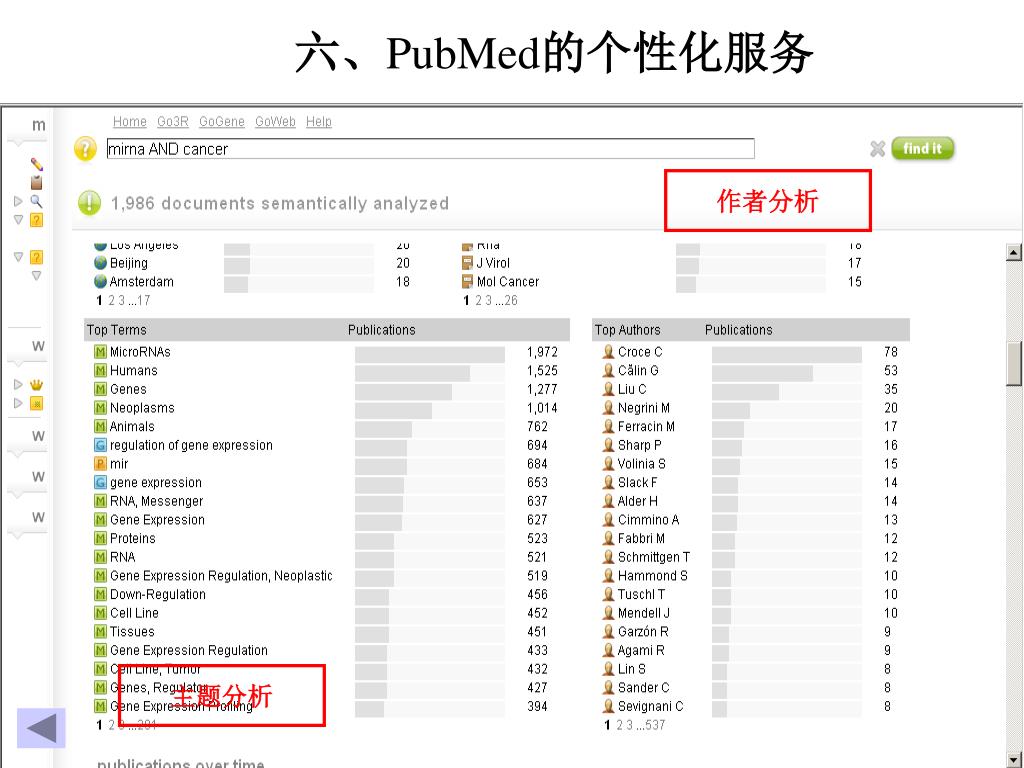Open the Go3R link
This screenshot has height=768, width=1024.
172,121
